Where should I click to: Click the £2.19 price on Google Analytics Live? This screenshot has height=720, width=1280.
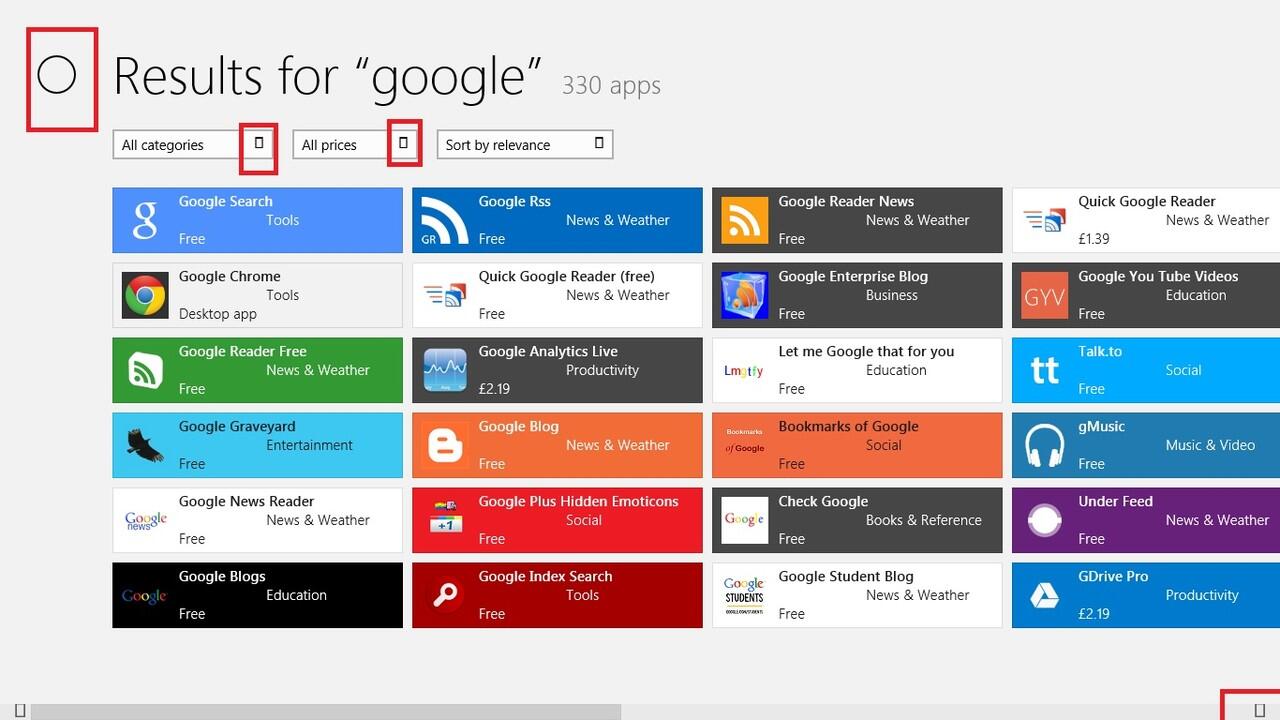(494, 389)
